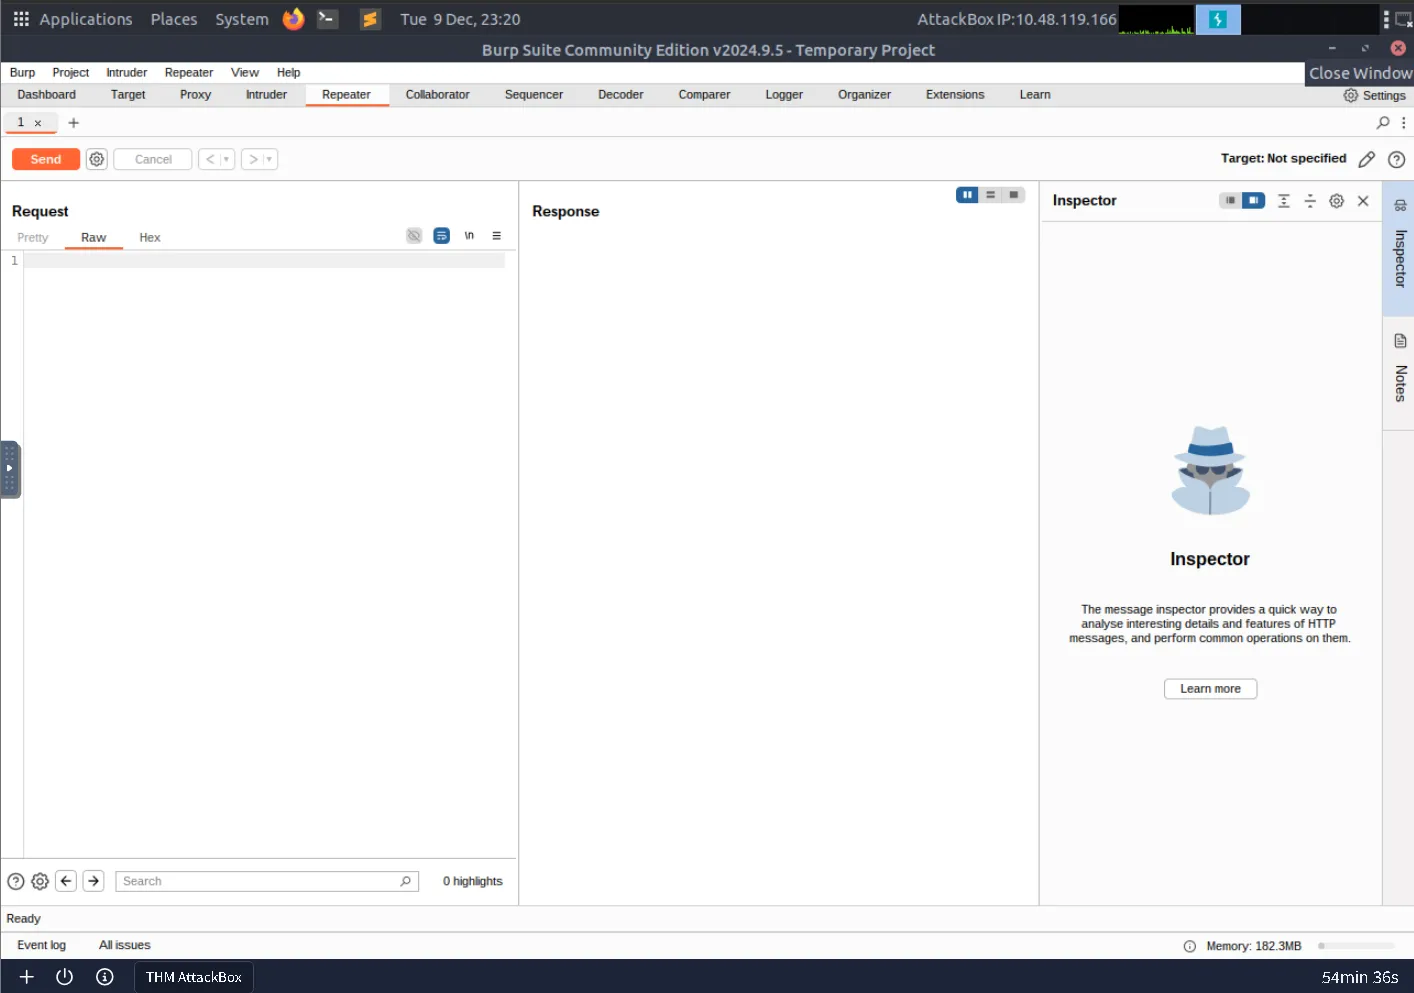Open the Repeater help question mark icon
1414x993 pixels.
click(x=1397, y=159)
